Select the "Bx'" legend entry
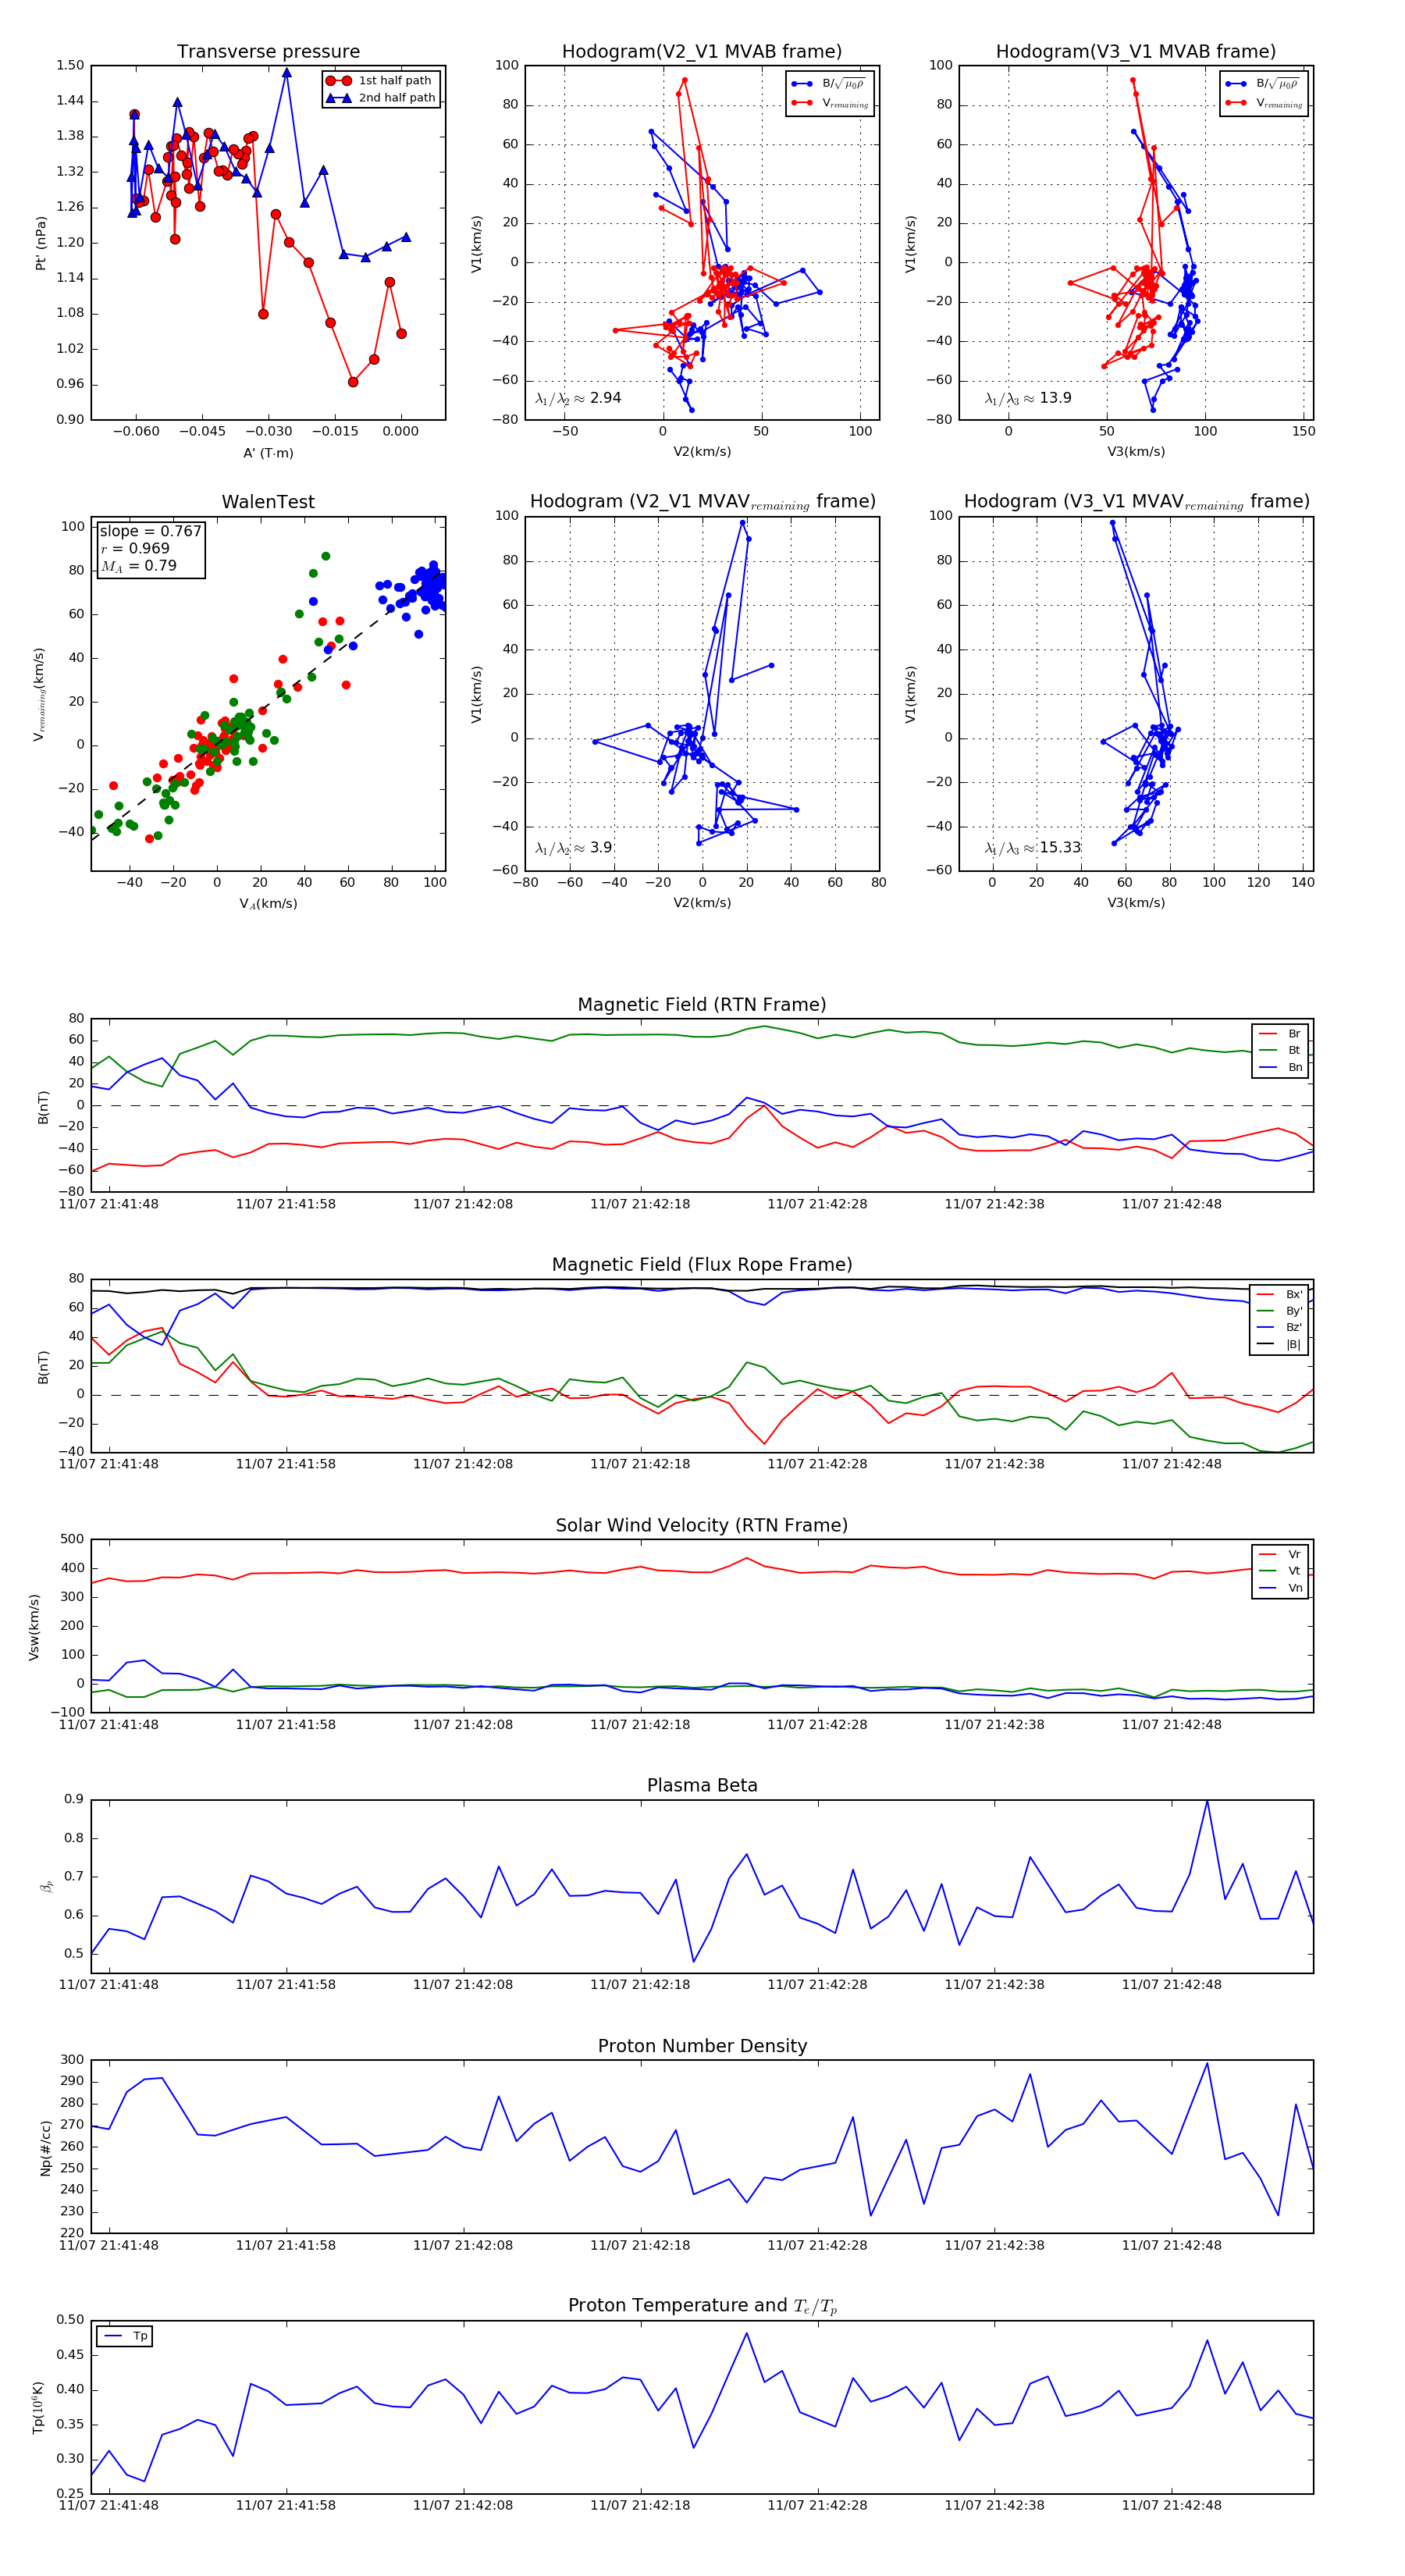This screenshot has width=1405, height=2576. click(1280, 1294)
